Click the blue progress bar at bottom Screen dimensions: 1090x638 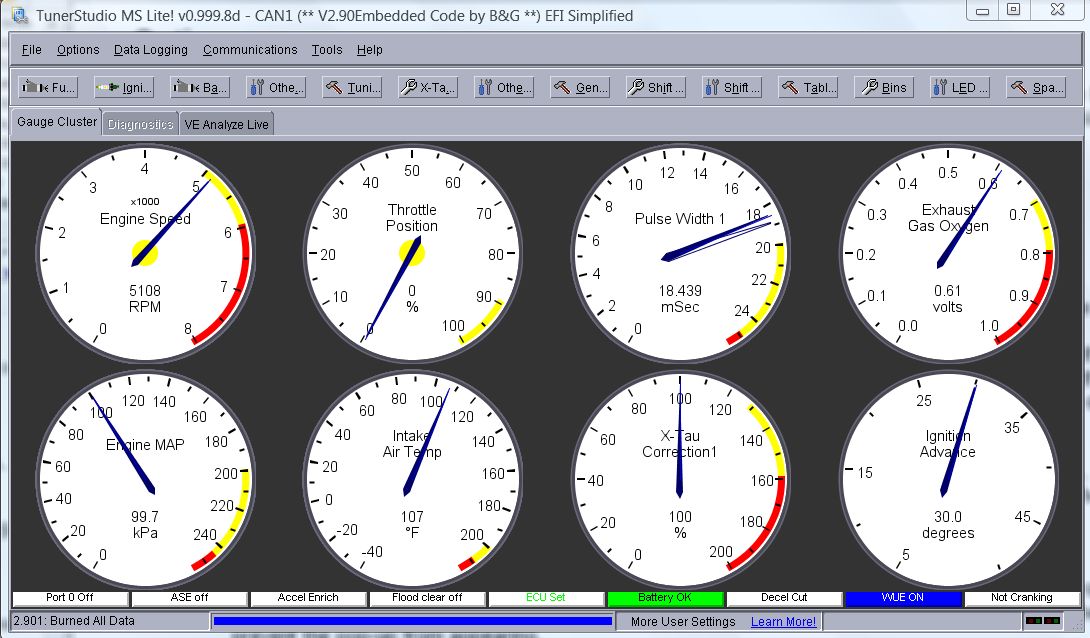coord(413,621)
